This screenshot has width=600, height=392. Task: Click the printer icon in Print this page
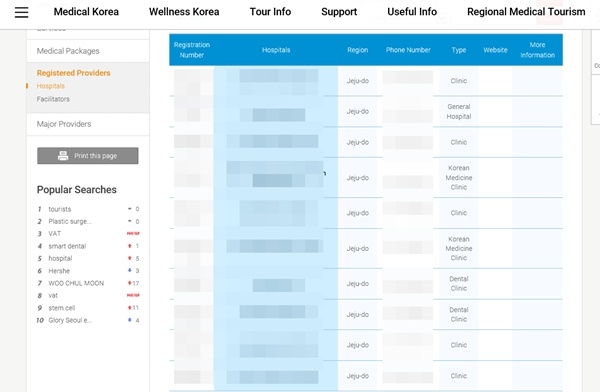pyautogui.click(x=63, y=156)
